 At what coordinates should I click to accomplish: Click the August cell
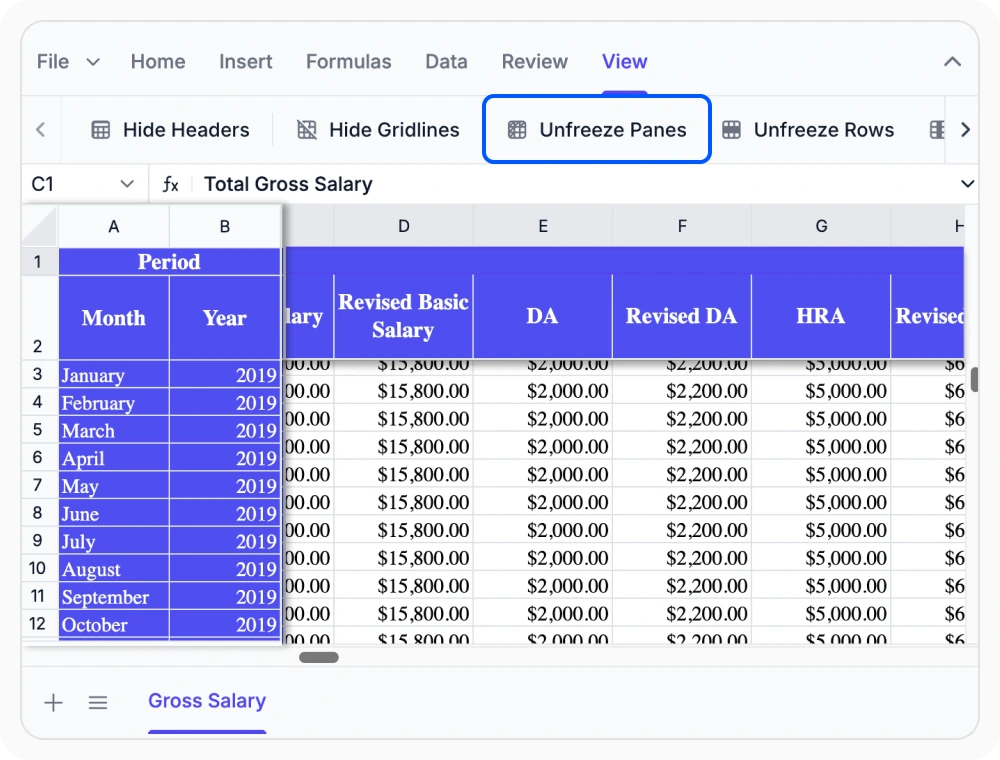click(114, 569)
